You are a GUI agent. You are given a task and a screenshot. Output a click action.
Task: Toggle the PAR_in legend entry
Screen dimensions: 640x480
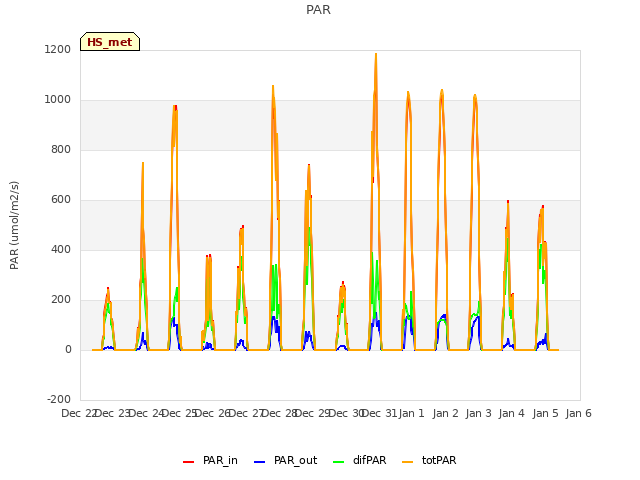[210, 460]
